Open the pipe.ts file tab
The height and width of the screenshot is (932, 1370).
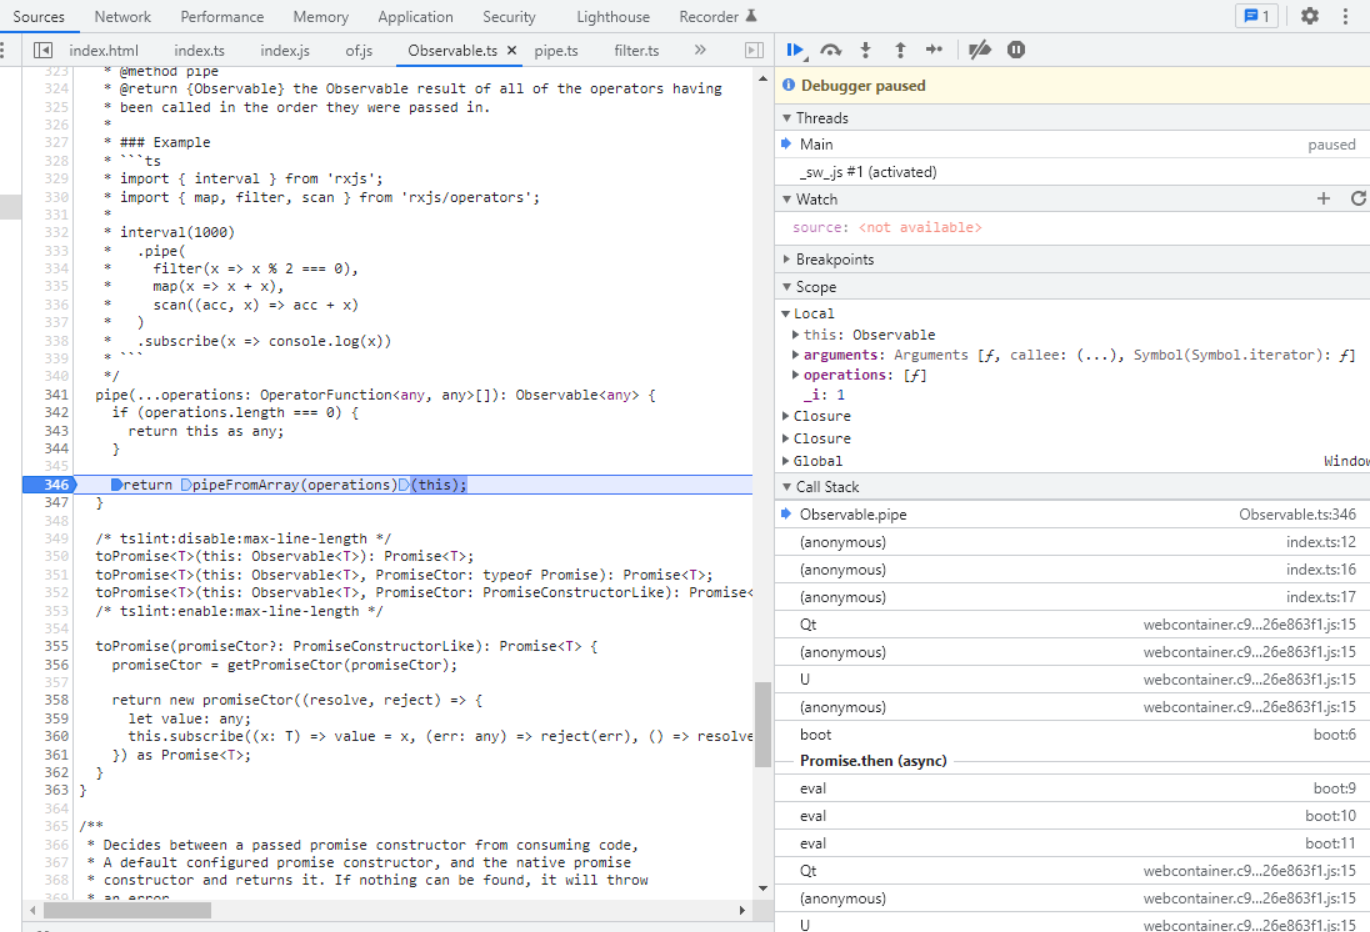(556, 50)
